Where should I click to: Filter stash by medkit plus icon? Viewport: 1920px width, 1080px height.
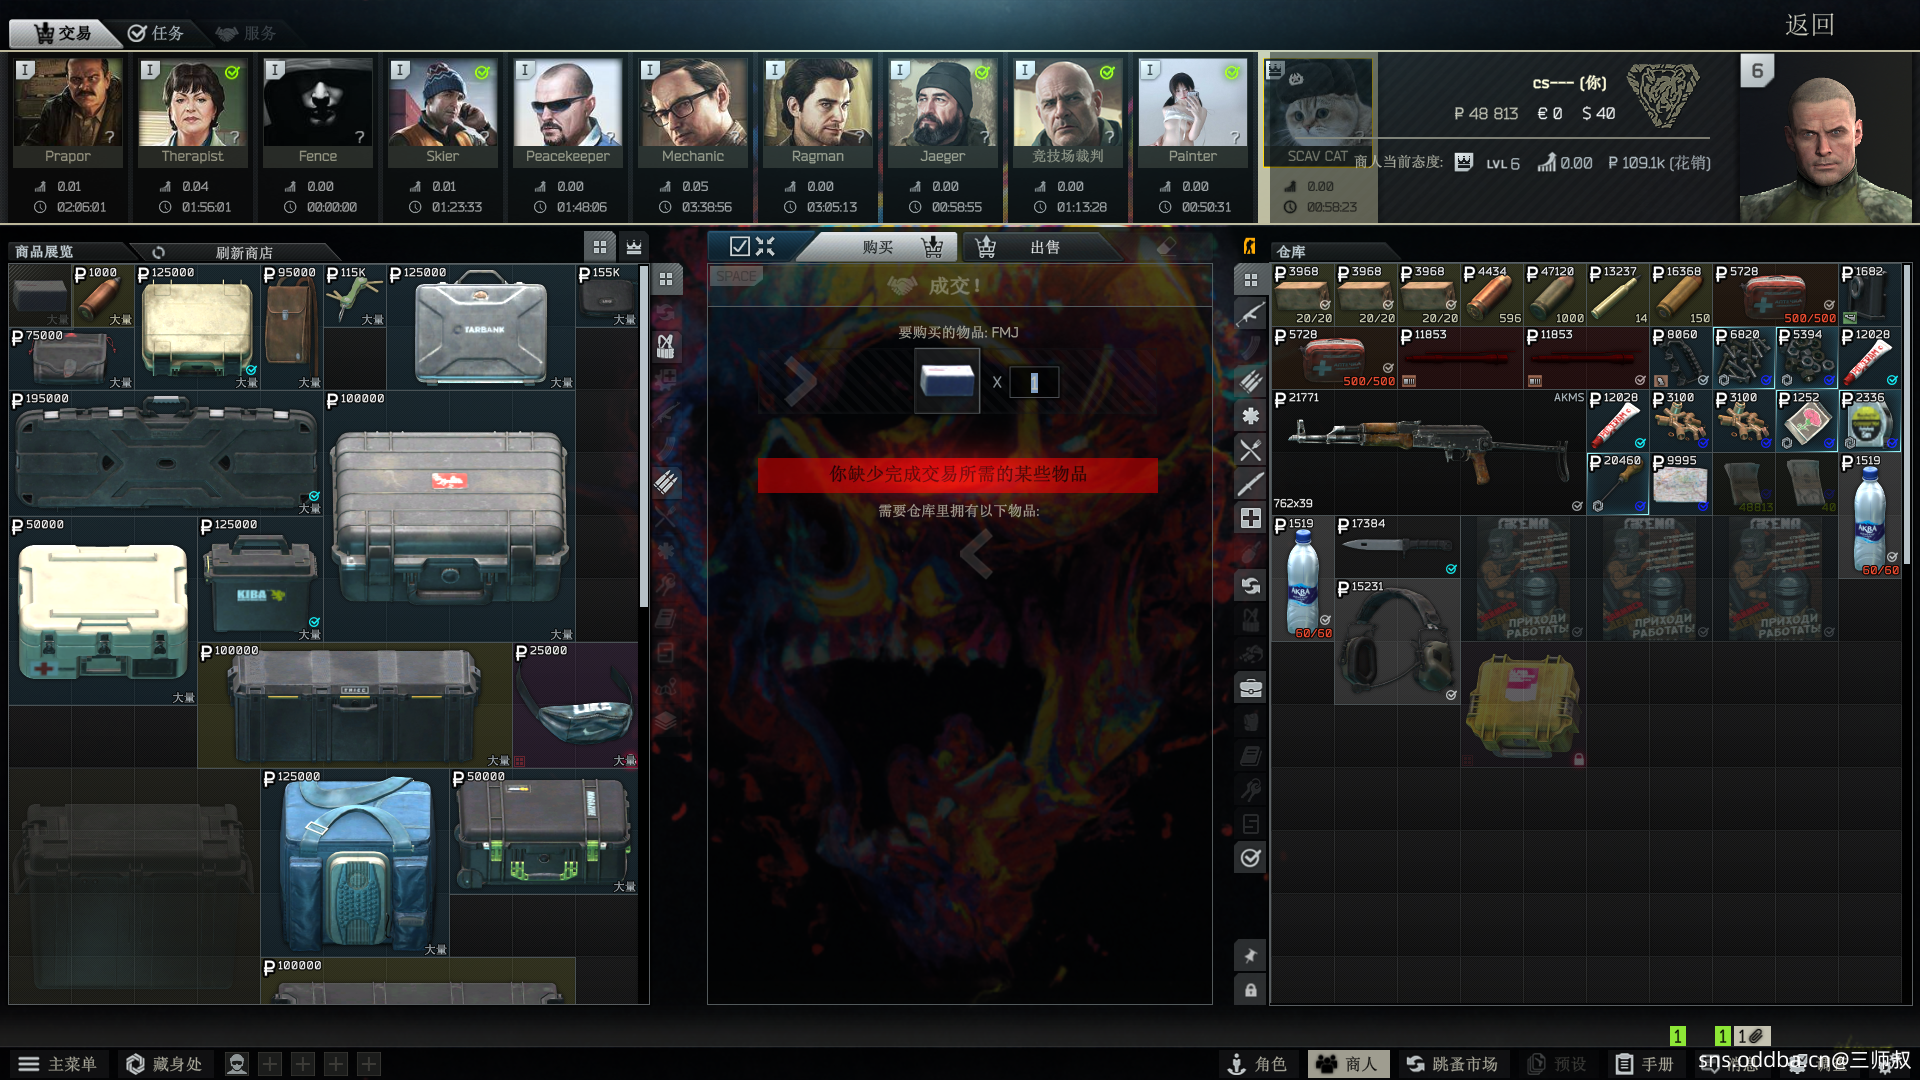tap(1250, 518)
